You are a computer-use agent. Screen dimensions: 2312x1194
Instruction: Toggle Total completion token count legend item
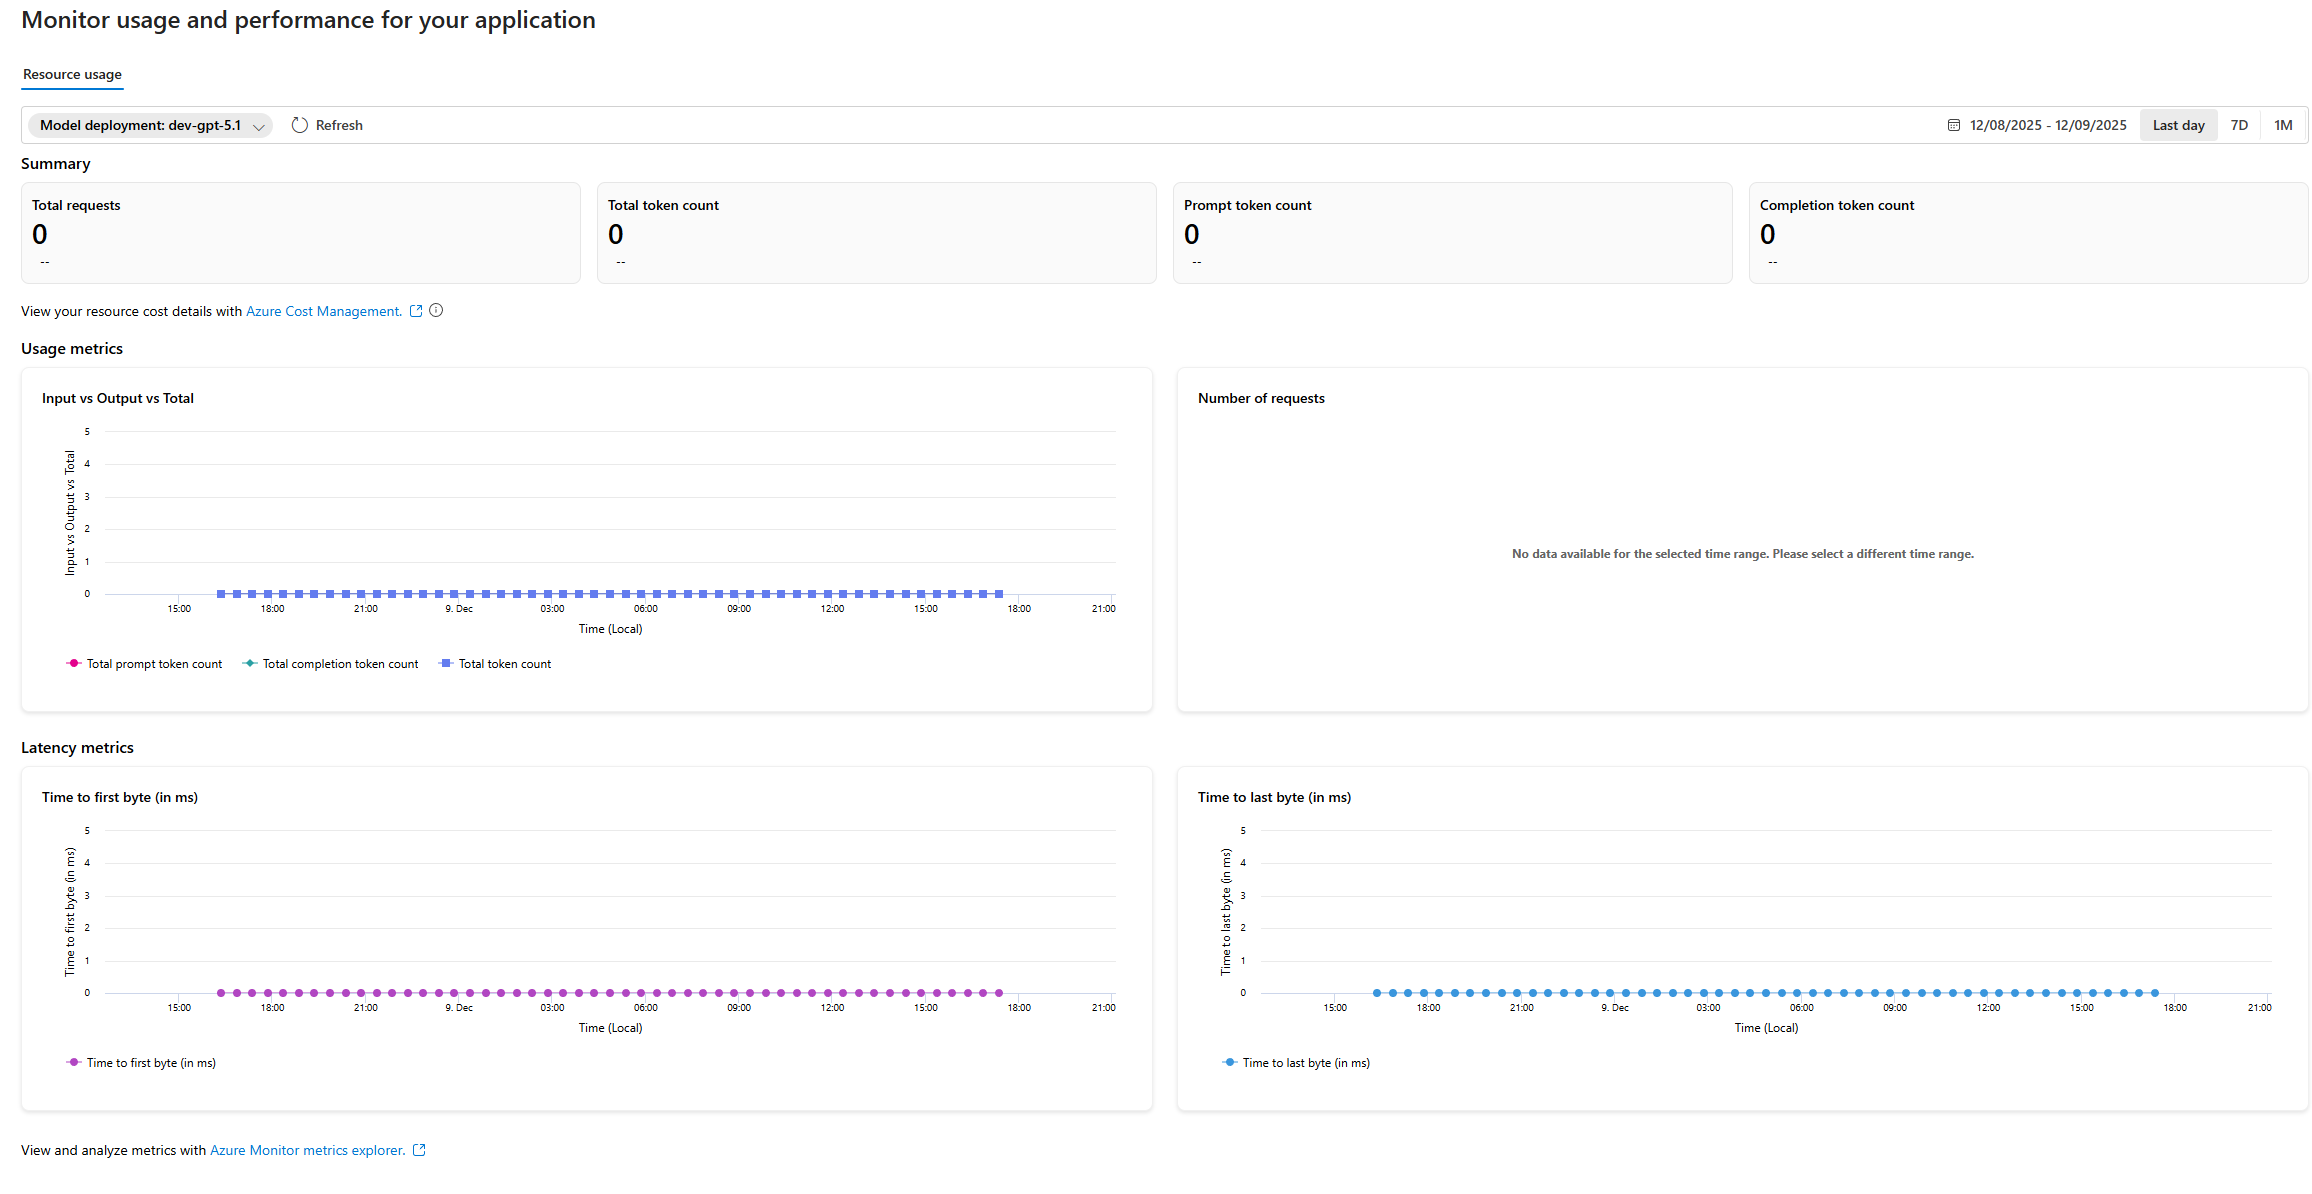click(x=340, y=664)
